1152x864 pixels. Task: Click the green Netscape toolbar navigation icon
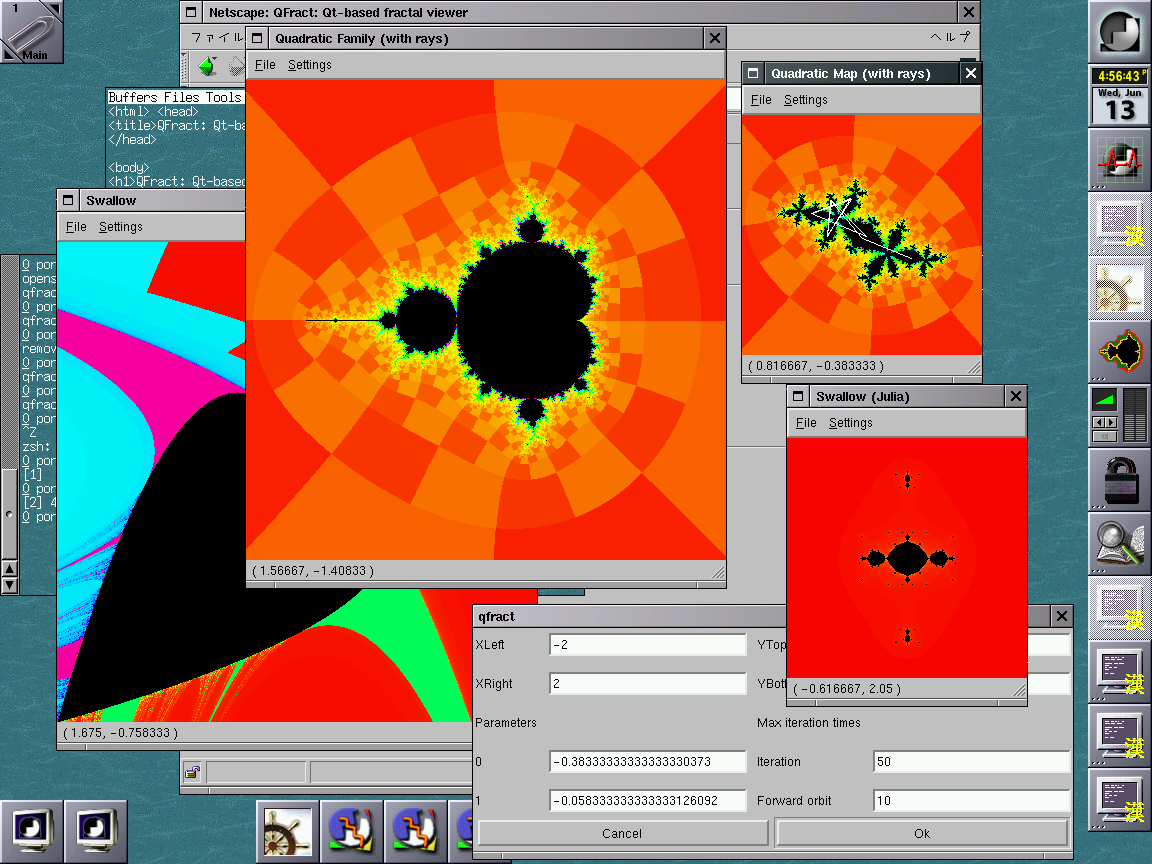click(207, 67)
